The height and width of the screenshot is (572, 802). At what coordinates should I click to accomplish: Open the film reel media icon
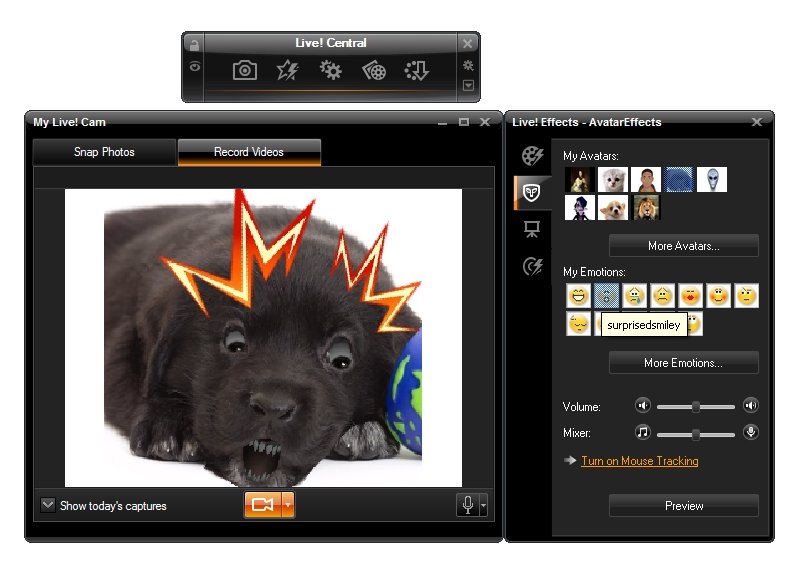(x=374, y=70)
